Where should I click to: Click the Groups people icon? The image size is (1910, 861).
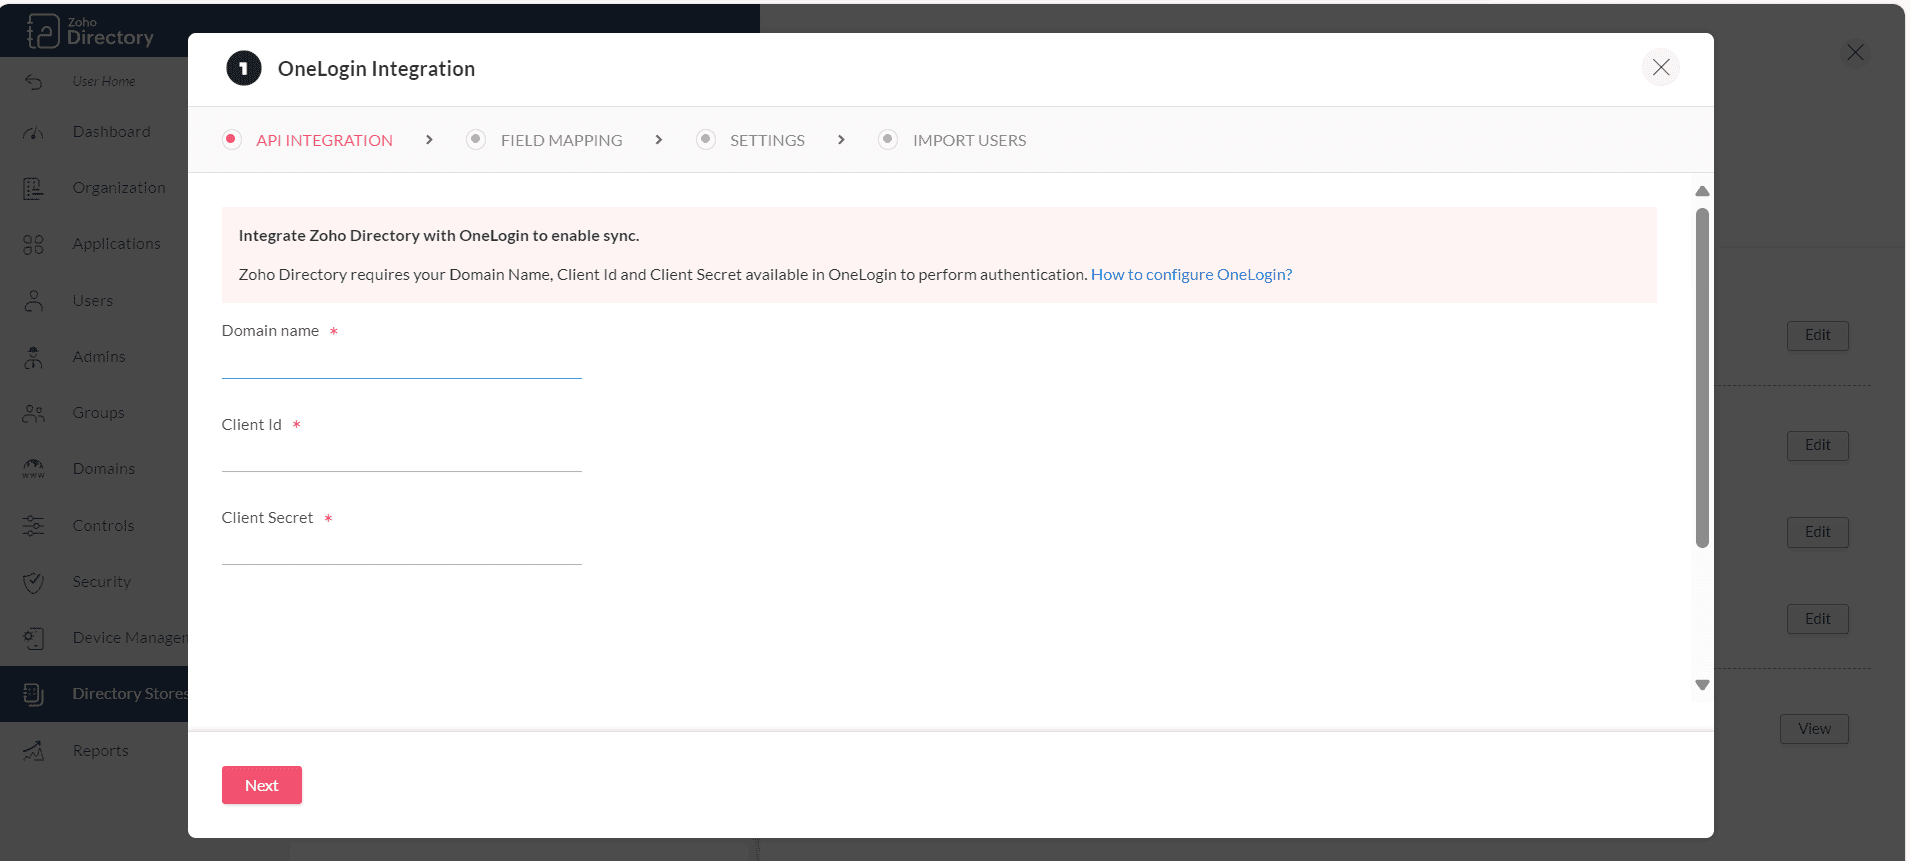[34, 413]
